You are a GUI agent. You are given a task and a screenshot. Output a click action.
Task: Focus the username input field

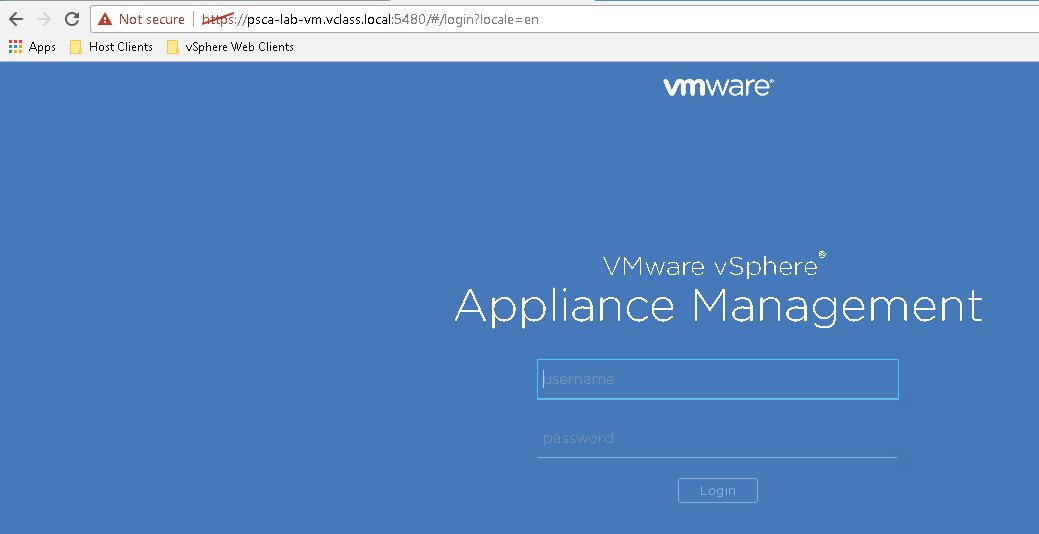(x=717, y=379)
